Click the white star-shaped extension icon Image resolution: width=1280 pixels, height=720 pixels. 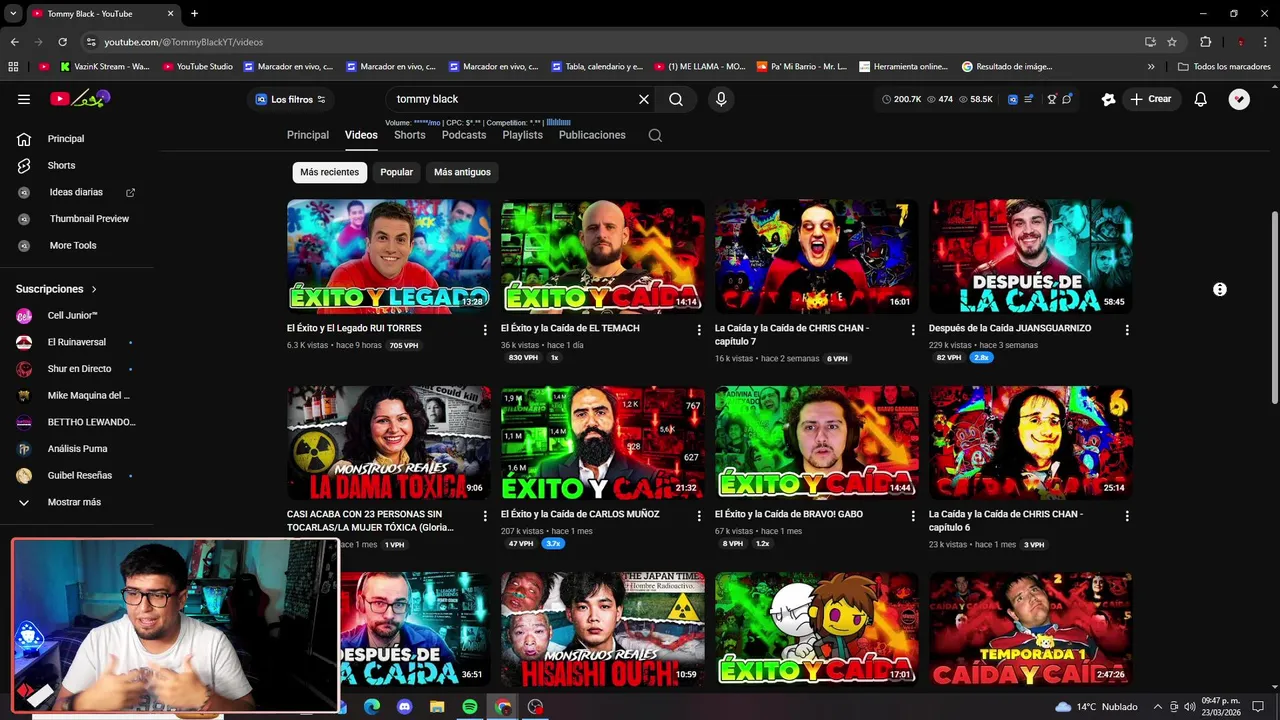point(1108,99)
